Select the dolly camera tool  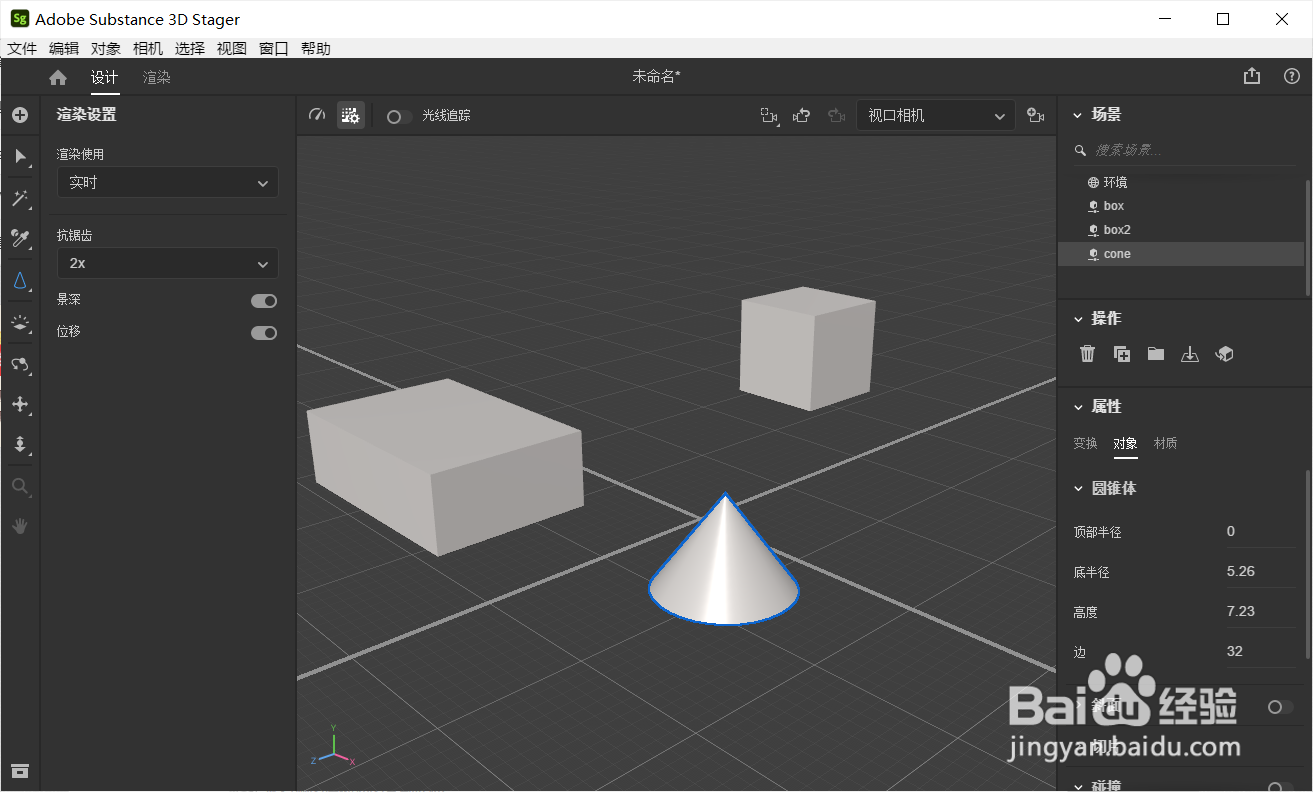(x=19, y=445)
